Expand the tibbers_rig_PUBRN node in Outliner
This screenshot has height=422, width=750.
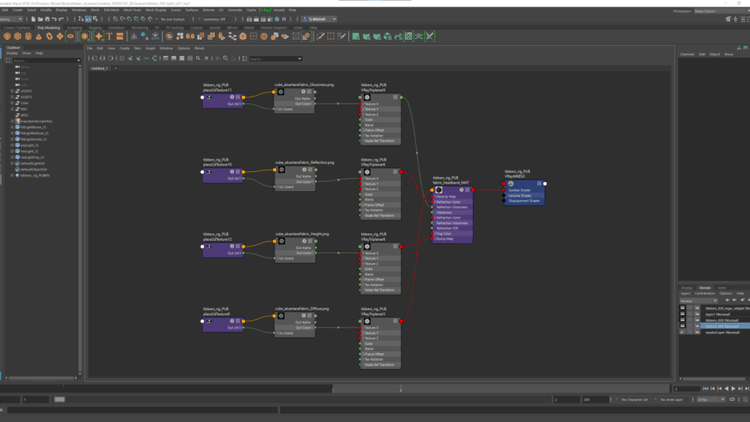pos(12,176)
